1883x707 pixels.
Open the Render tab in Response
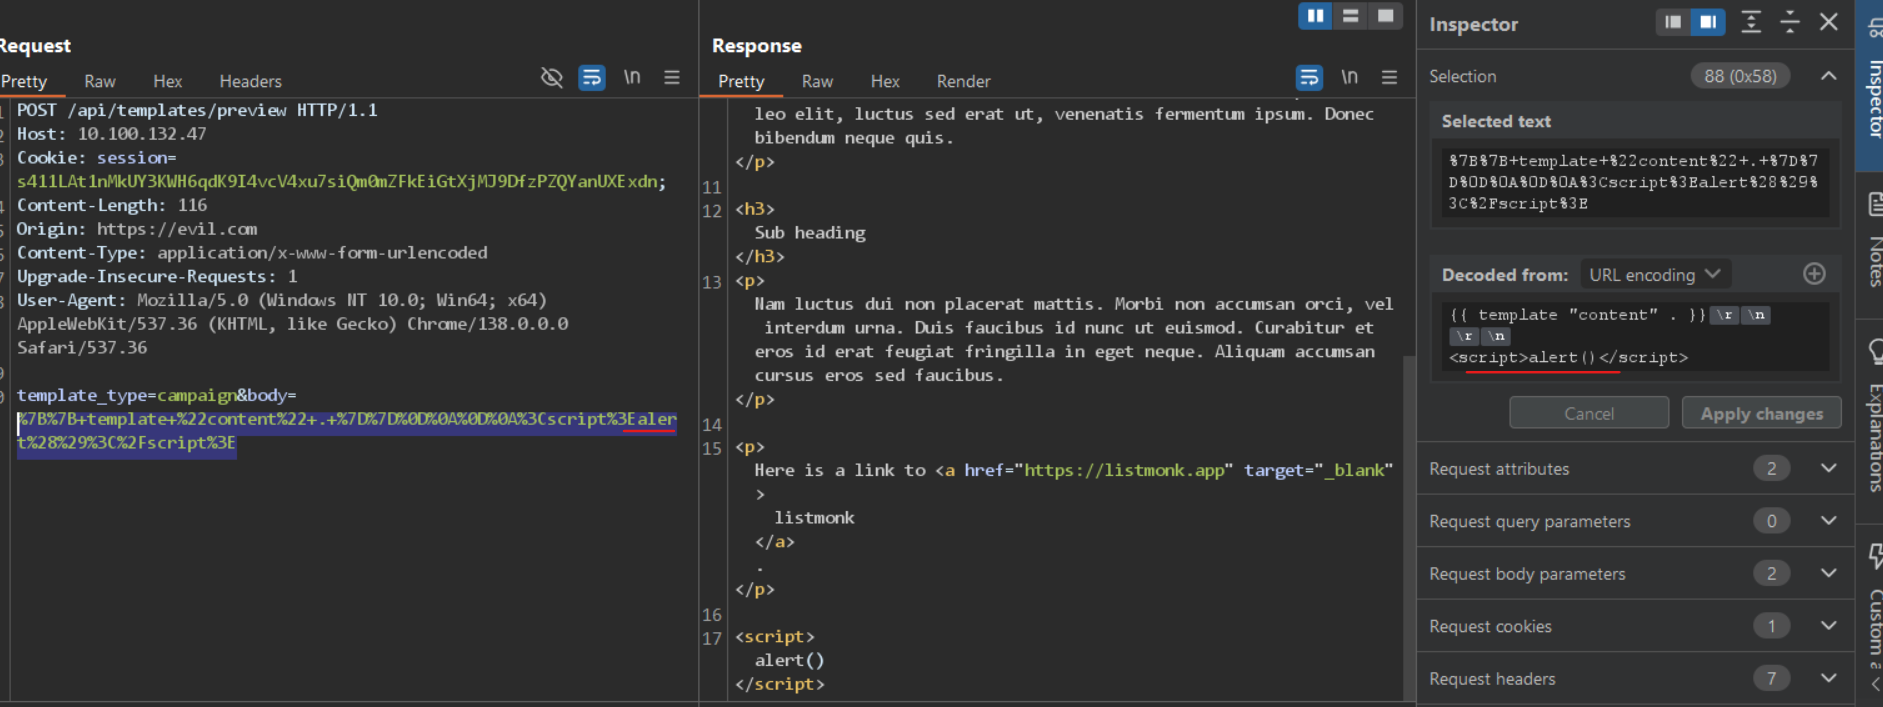[x=963, y=82]
